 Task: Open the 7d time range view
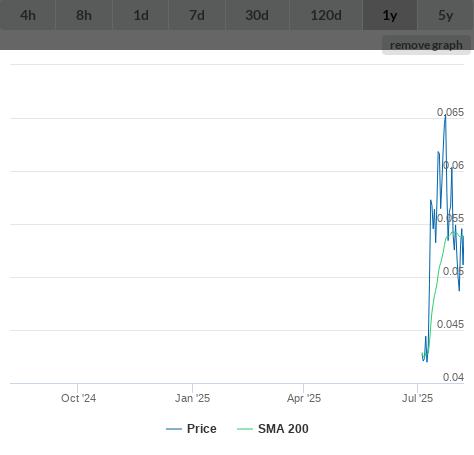click(197, 15)
